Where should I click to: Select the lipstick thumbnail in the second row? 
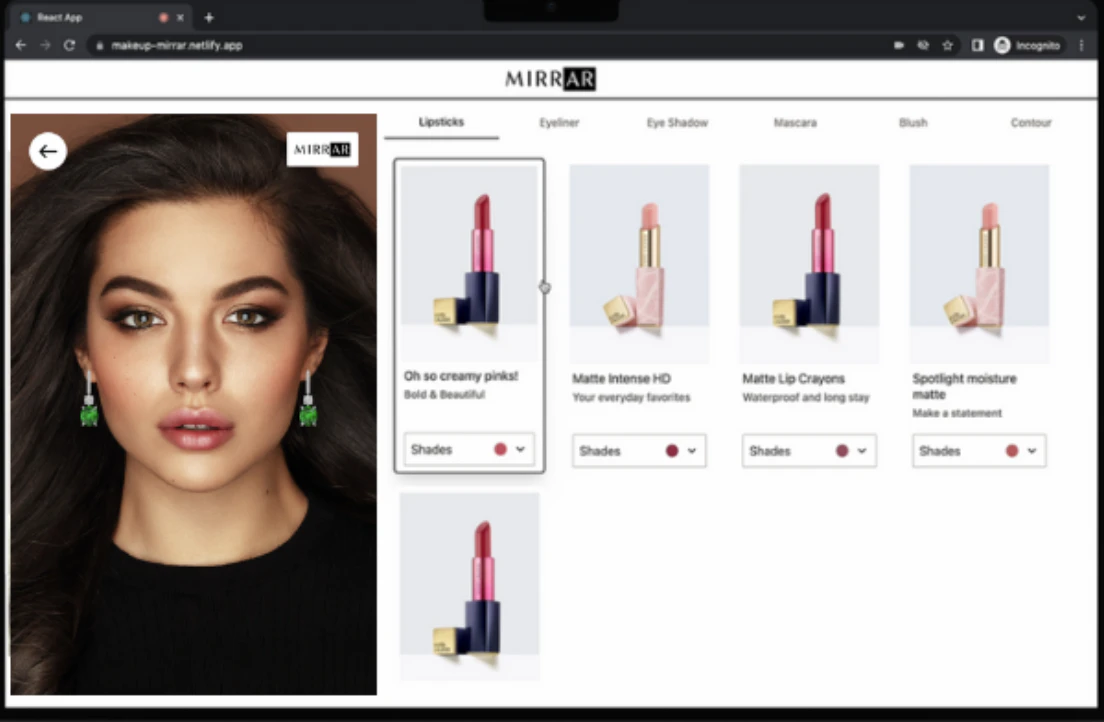pos(468,586)
